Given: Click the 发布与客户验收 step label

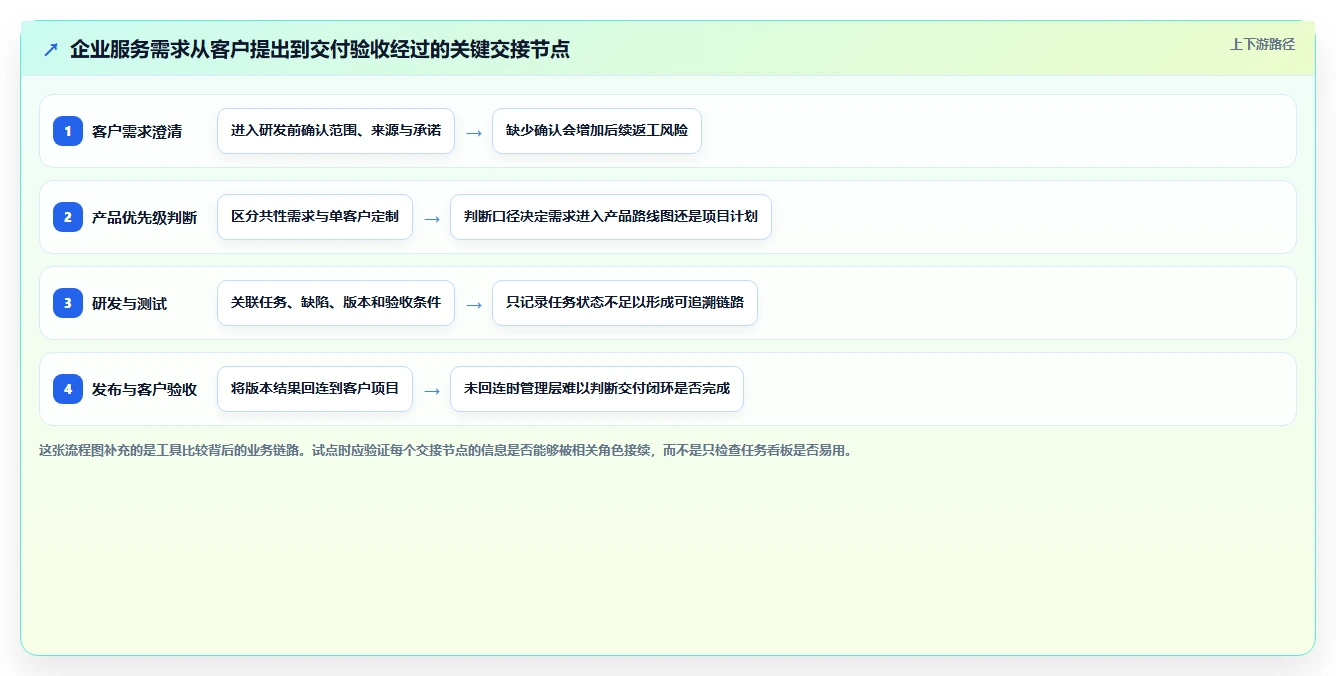Looking at the screenshot, I should click(145, 389).
